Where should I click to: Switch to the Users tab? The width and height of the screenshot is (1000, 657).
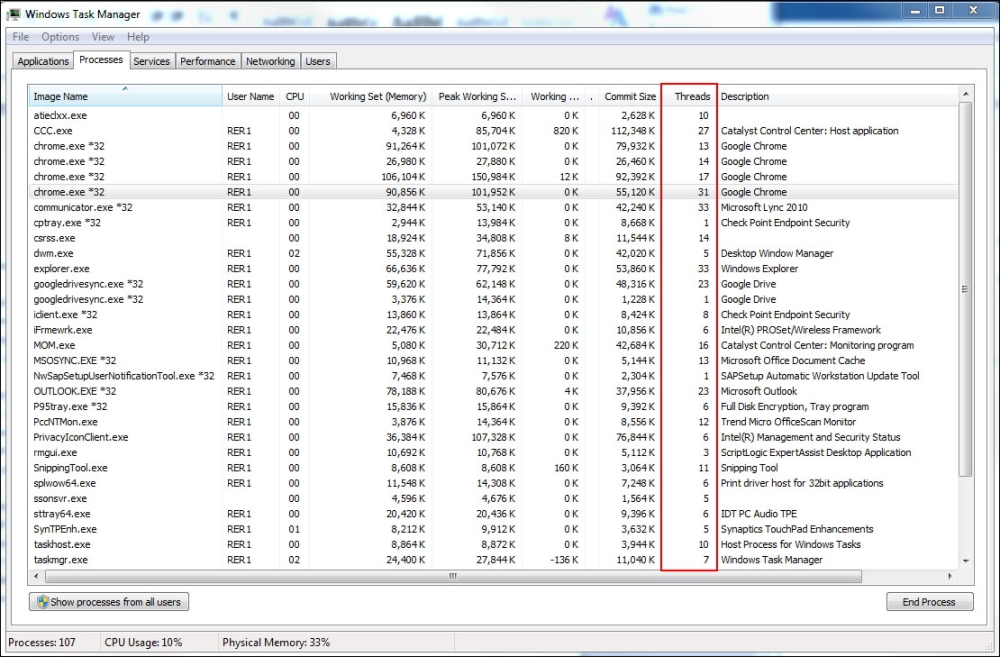(318, 61)
